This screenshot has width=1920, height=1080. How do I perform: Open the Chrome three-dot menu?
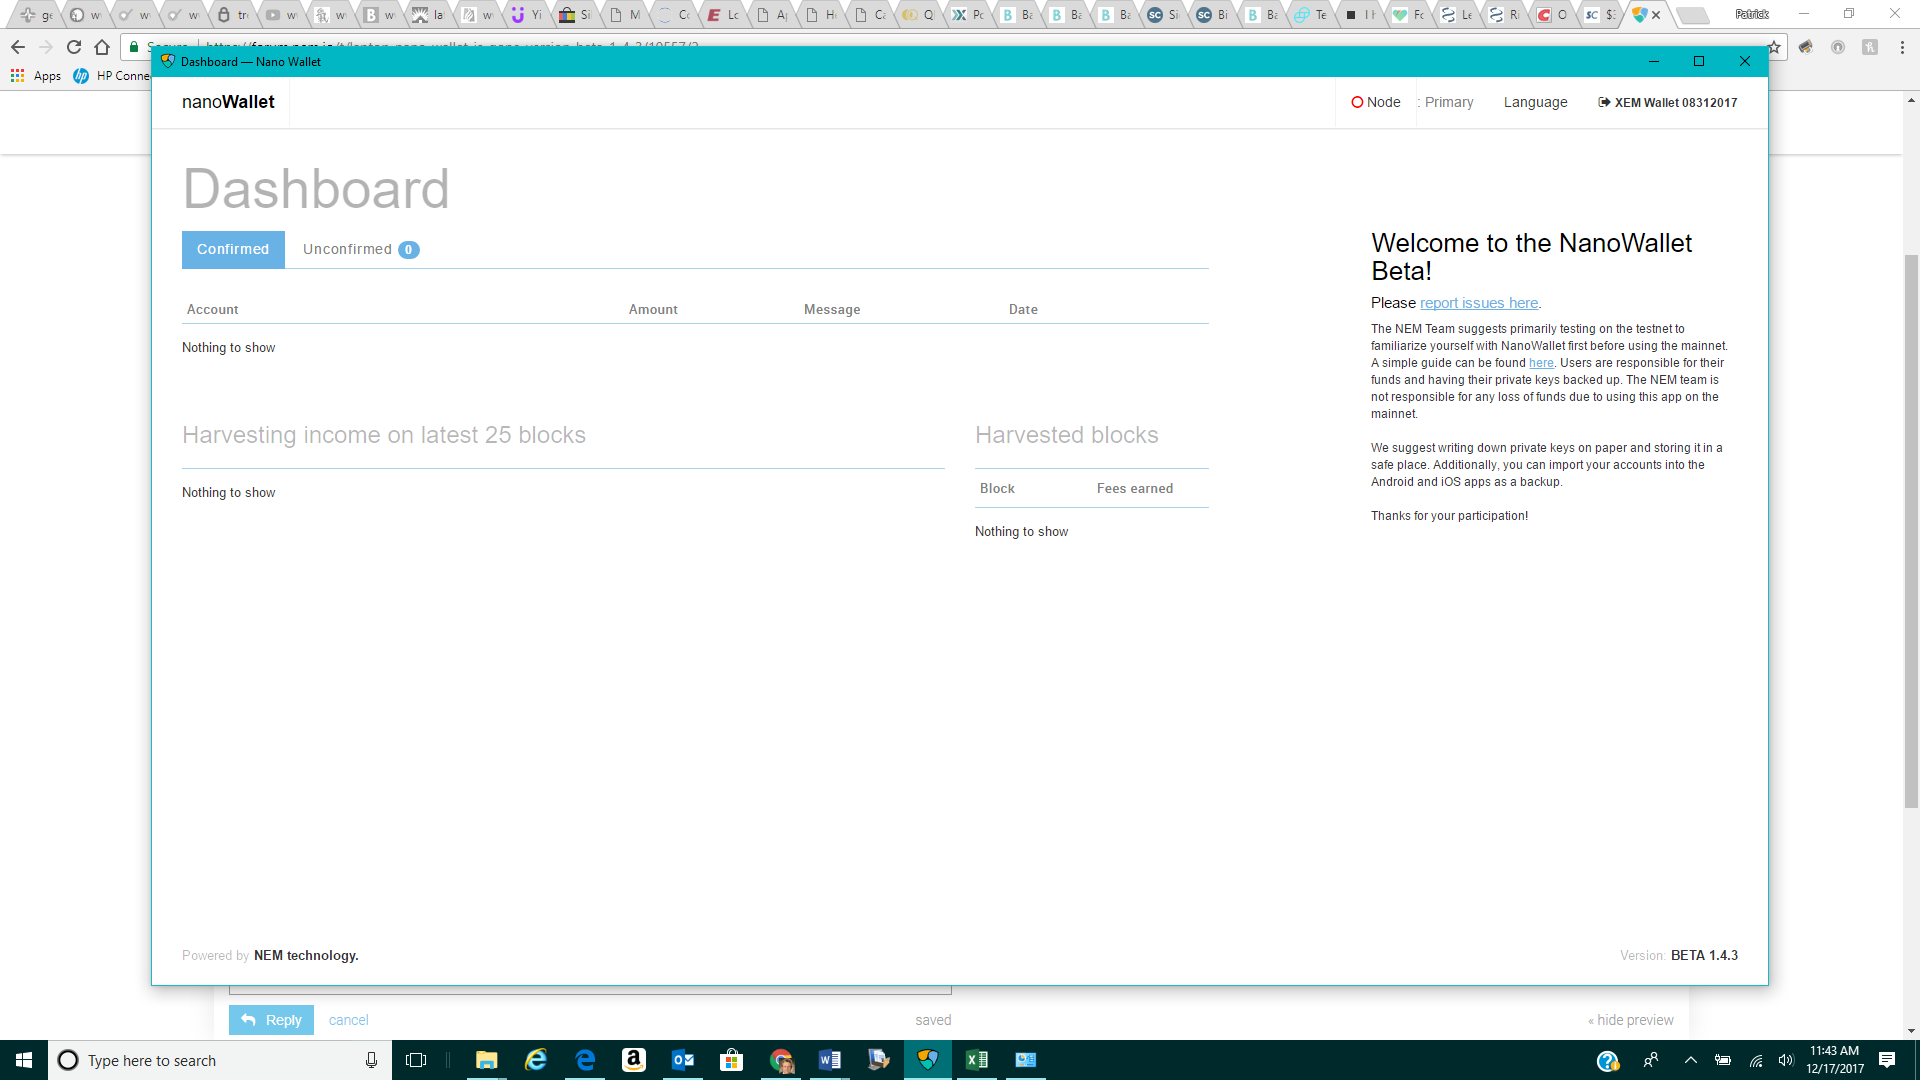(1902, 47)
